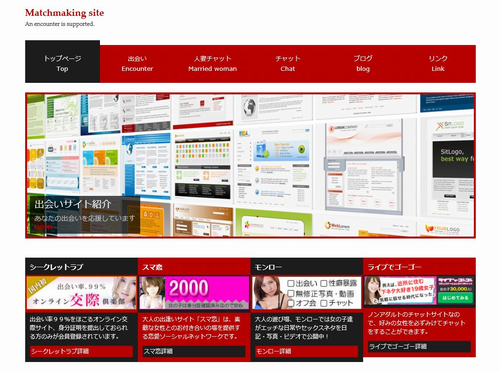
Task: Click the 'An encounter is supported.' tagline
Action: click(x=60, y=24)
